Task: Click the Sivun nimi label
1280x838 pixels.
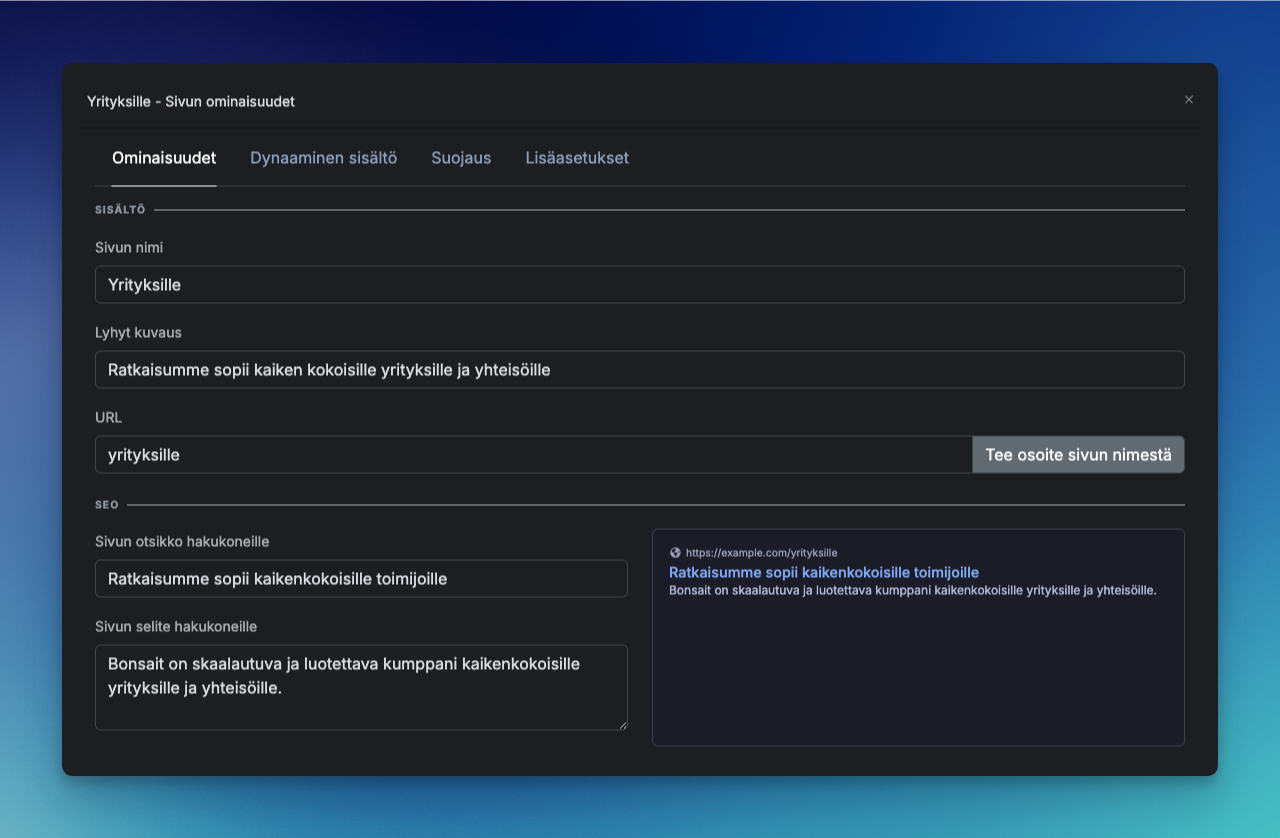Action: (x=129, y=247)
